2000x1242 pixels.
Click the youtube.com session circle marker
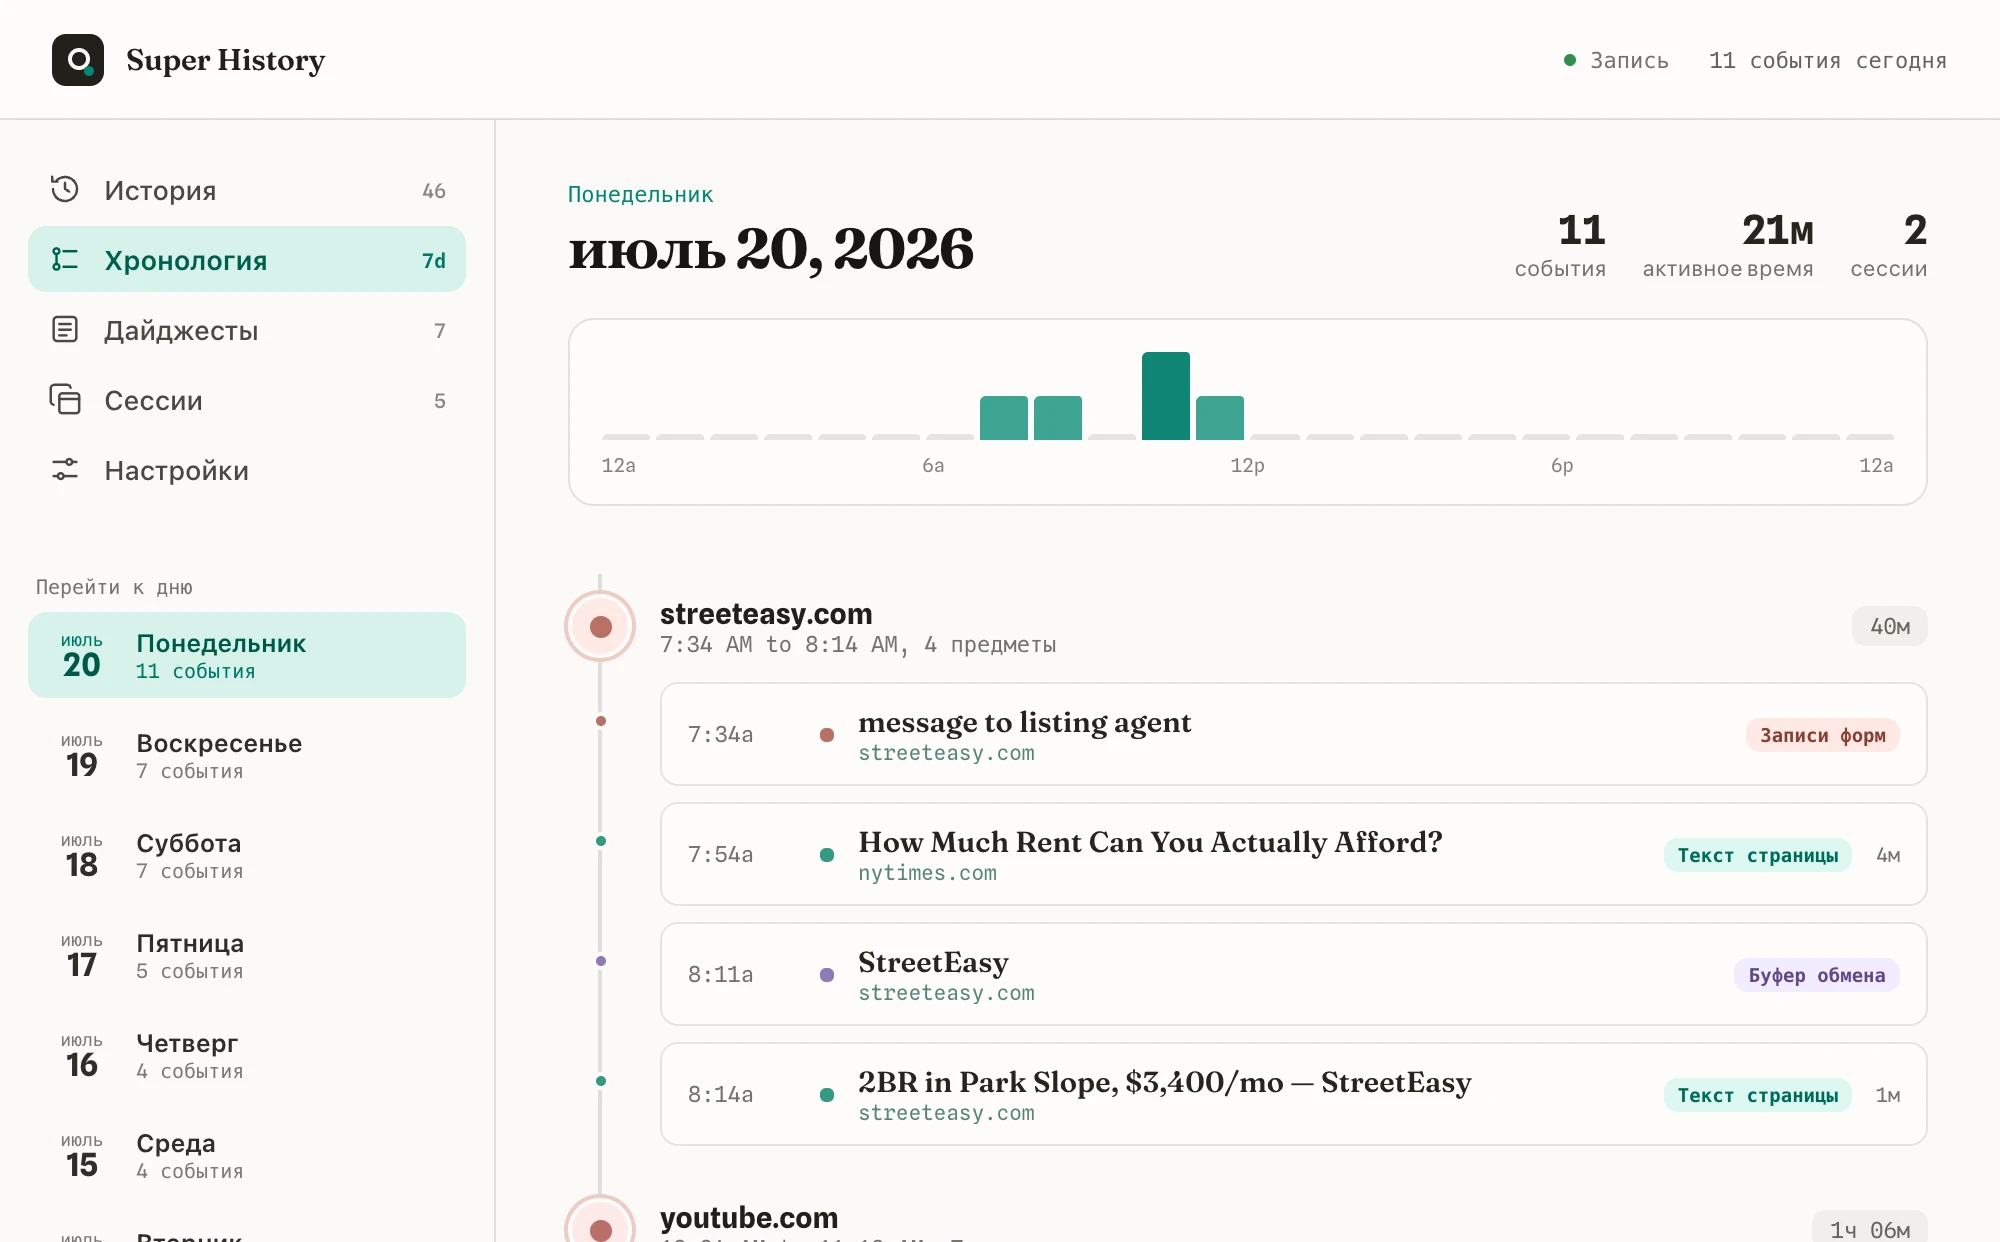[x=600, y=1226]
